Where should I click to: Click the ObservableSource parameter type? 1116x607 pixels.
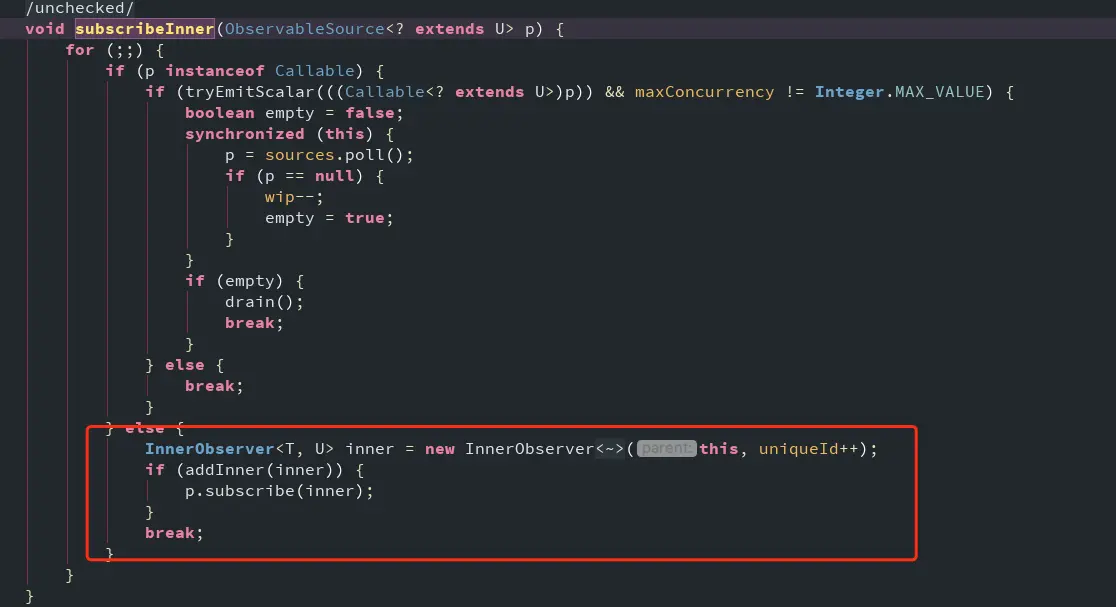click(305, 29)
